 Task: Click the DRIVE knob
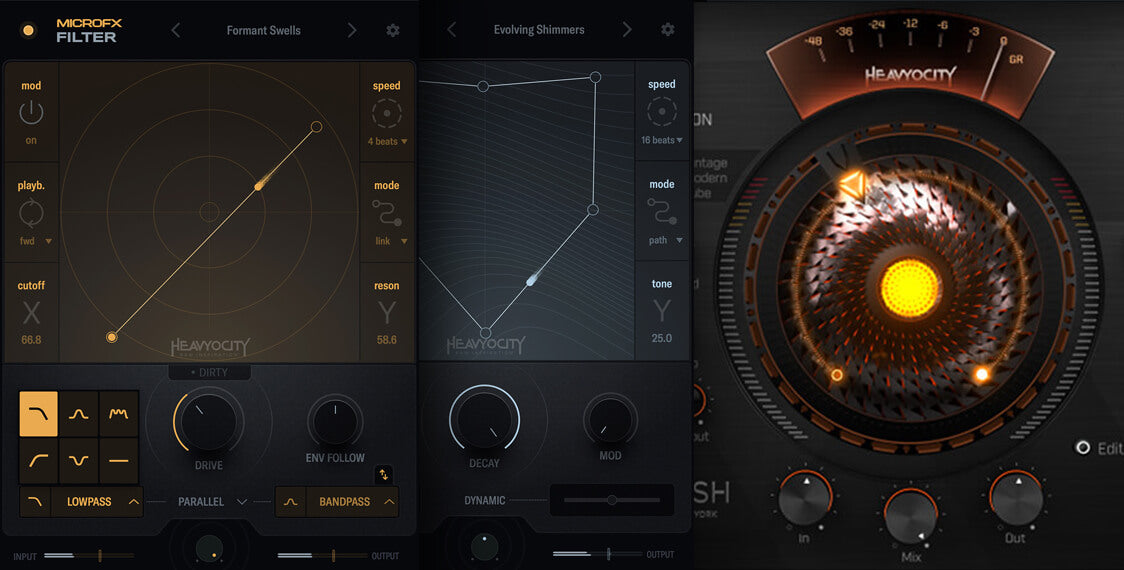point(209,421)
